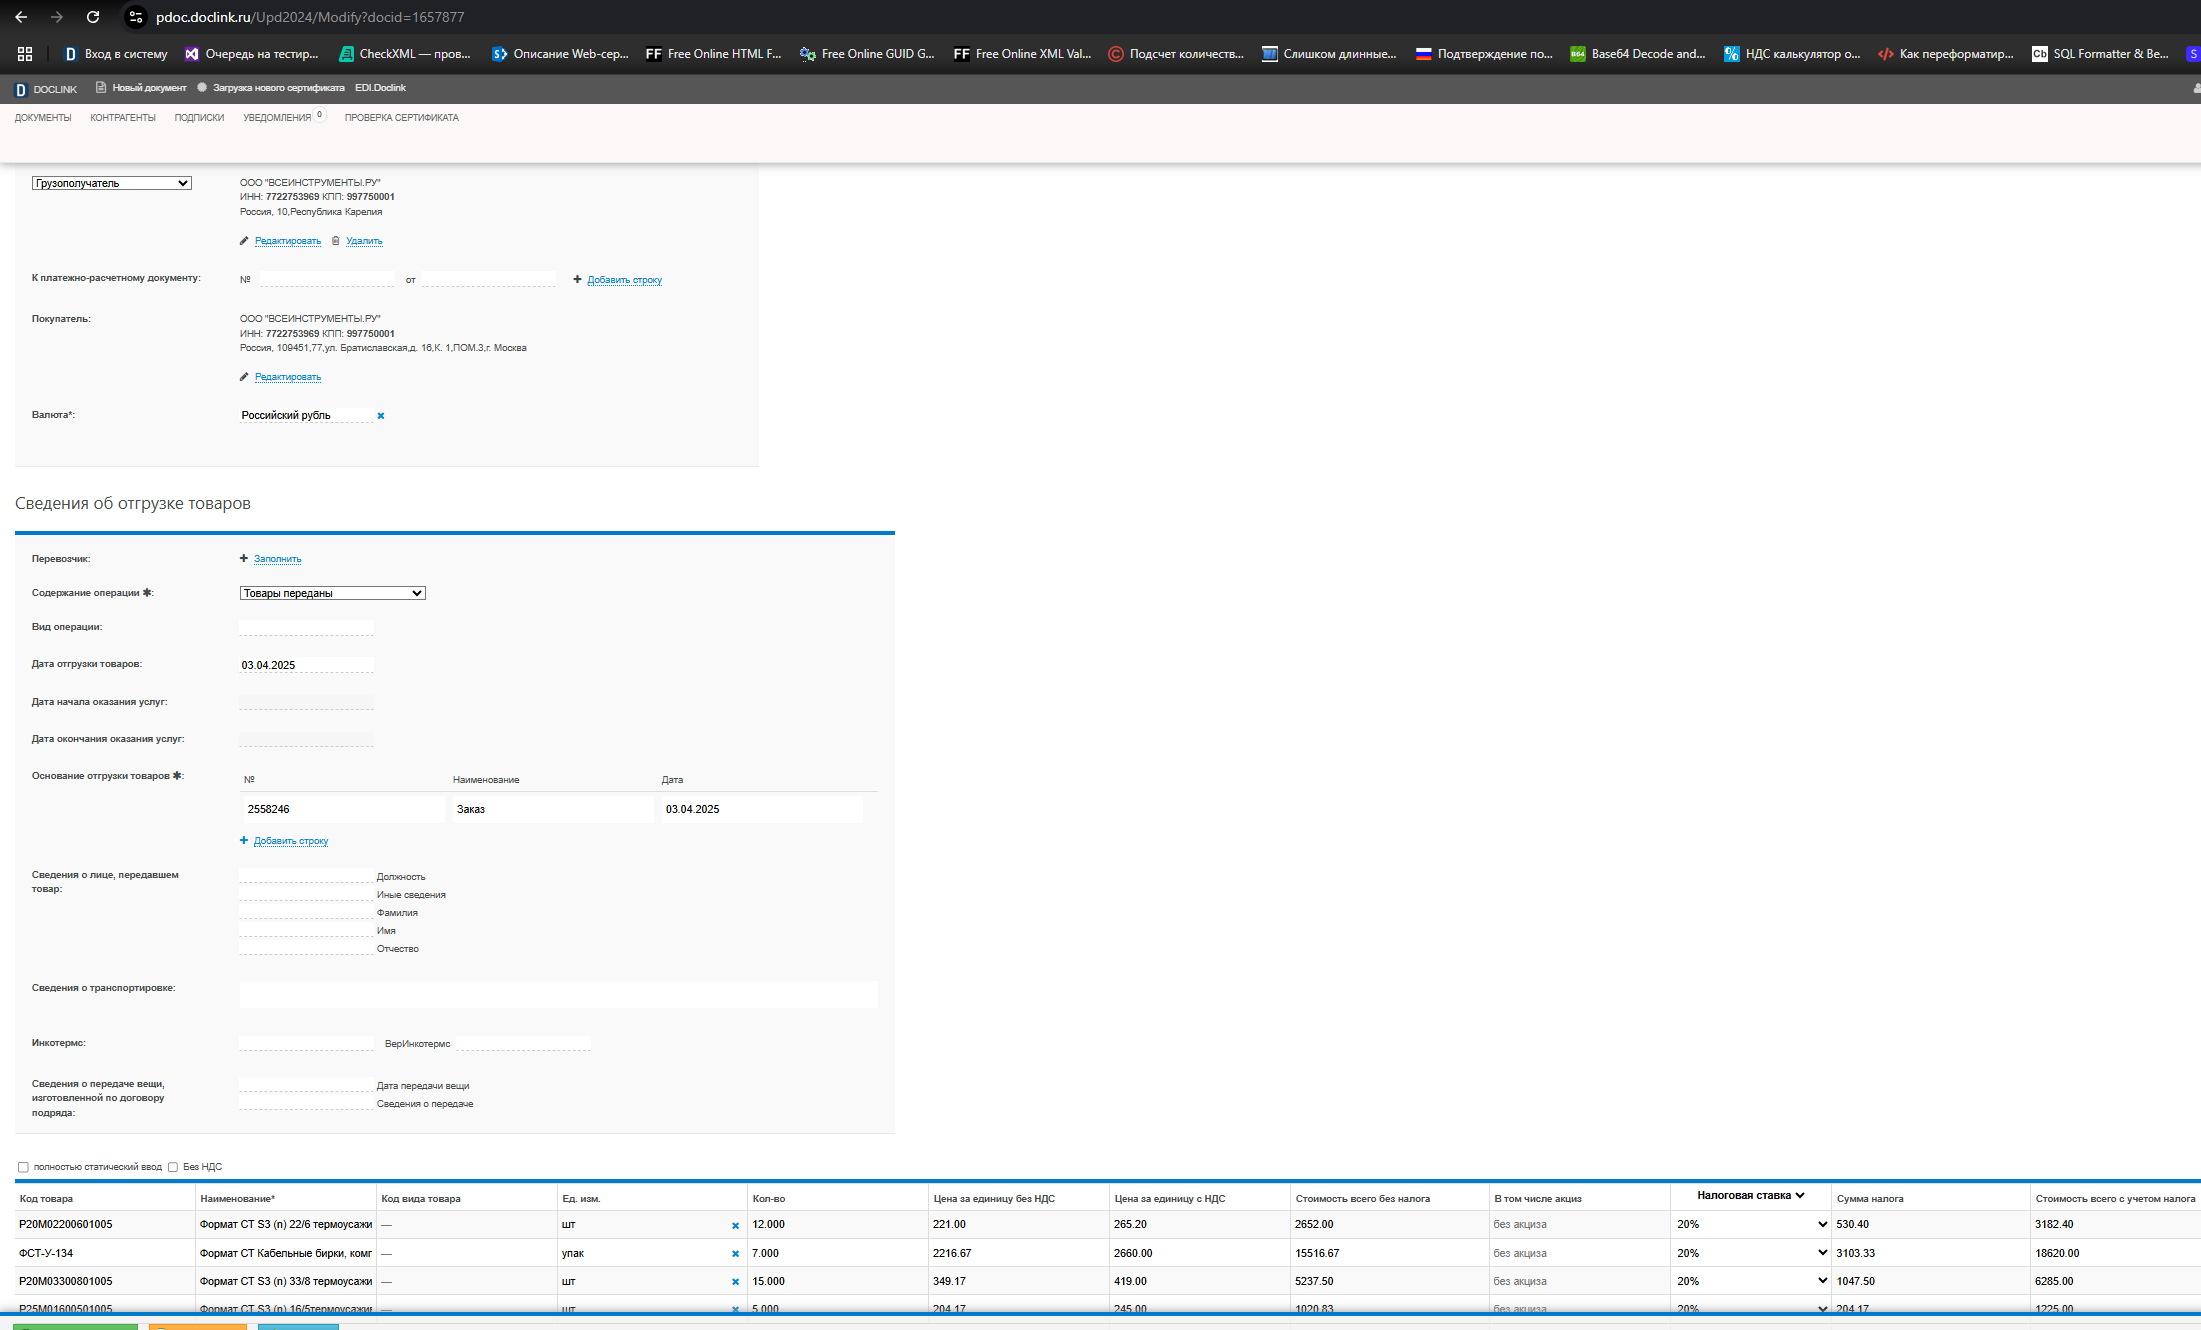Clear unit 'шт' in P20M03300801005 row
This screenshot has height=1330, width=2201.
click(x=735, y=1282)
